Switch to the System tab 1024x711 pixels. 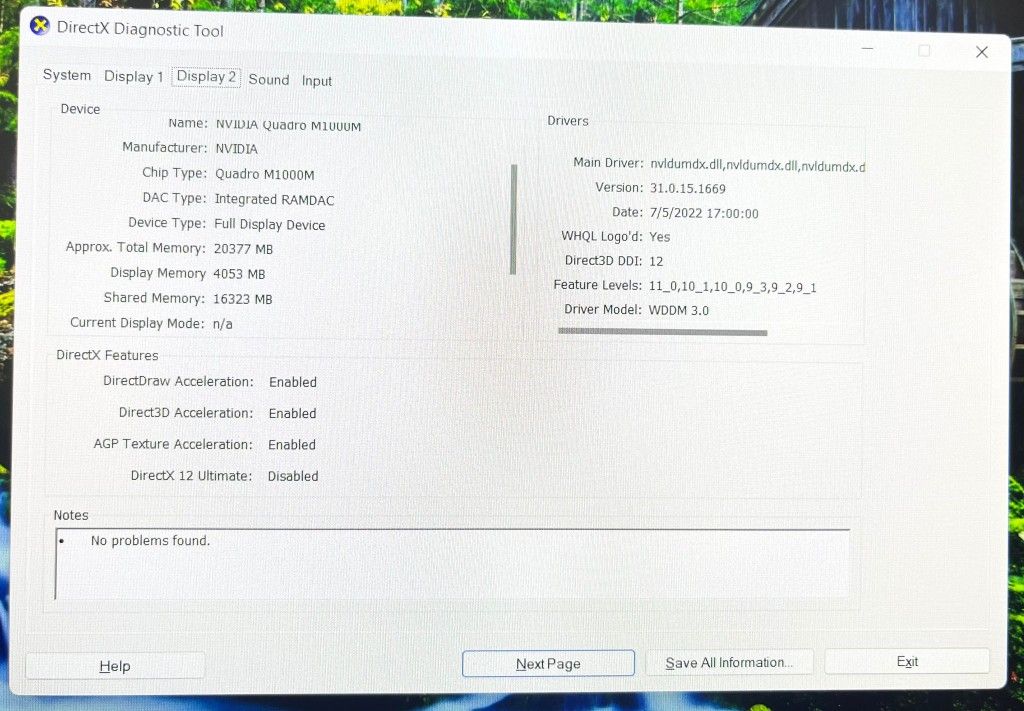pos(66,75)
